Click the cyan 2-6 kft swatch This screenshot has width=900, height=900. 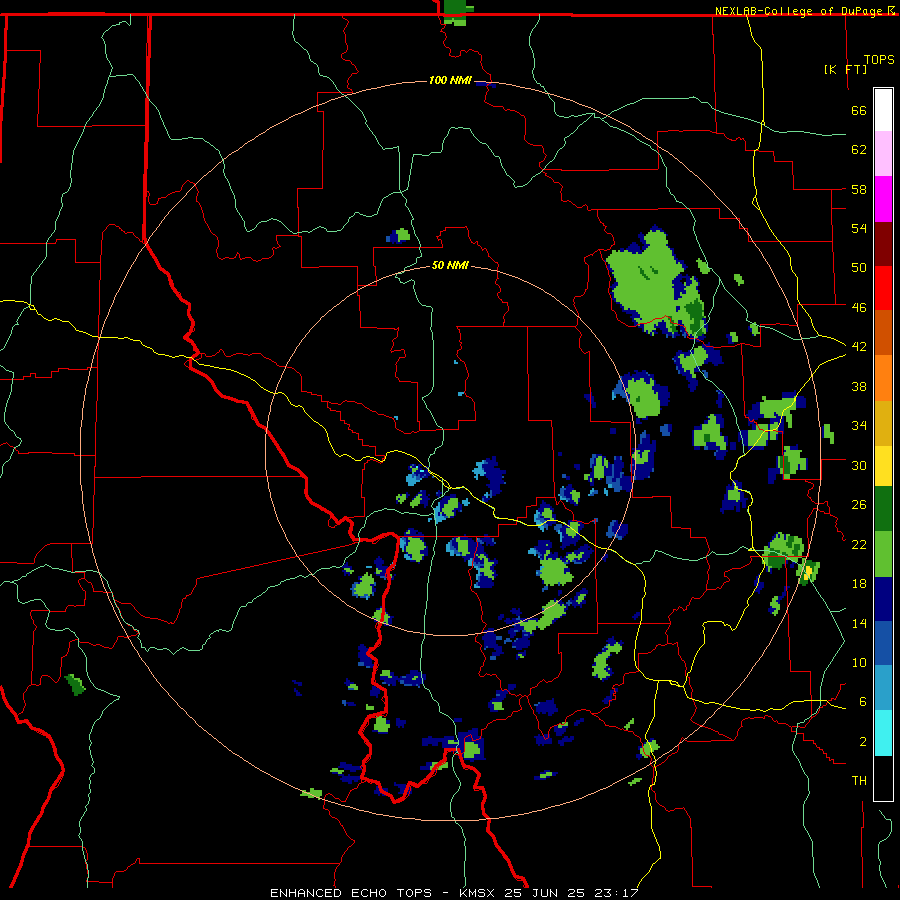click(x=883, y=733)
